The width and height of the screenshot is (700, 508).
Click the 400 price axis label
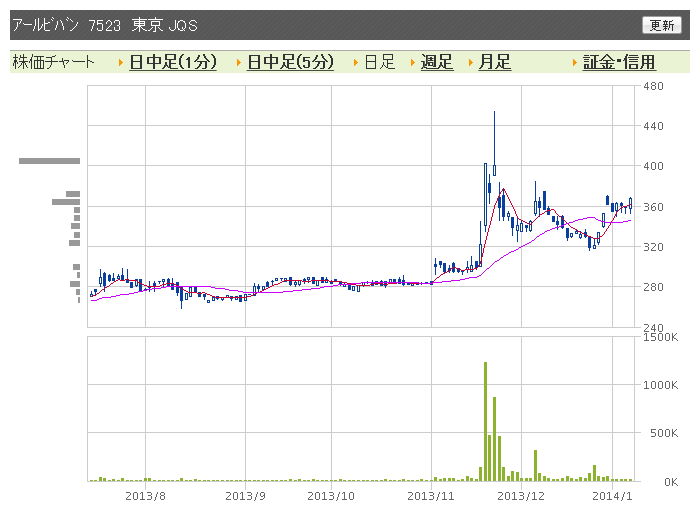coord(653,167)
